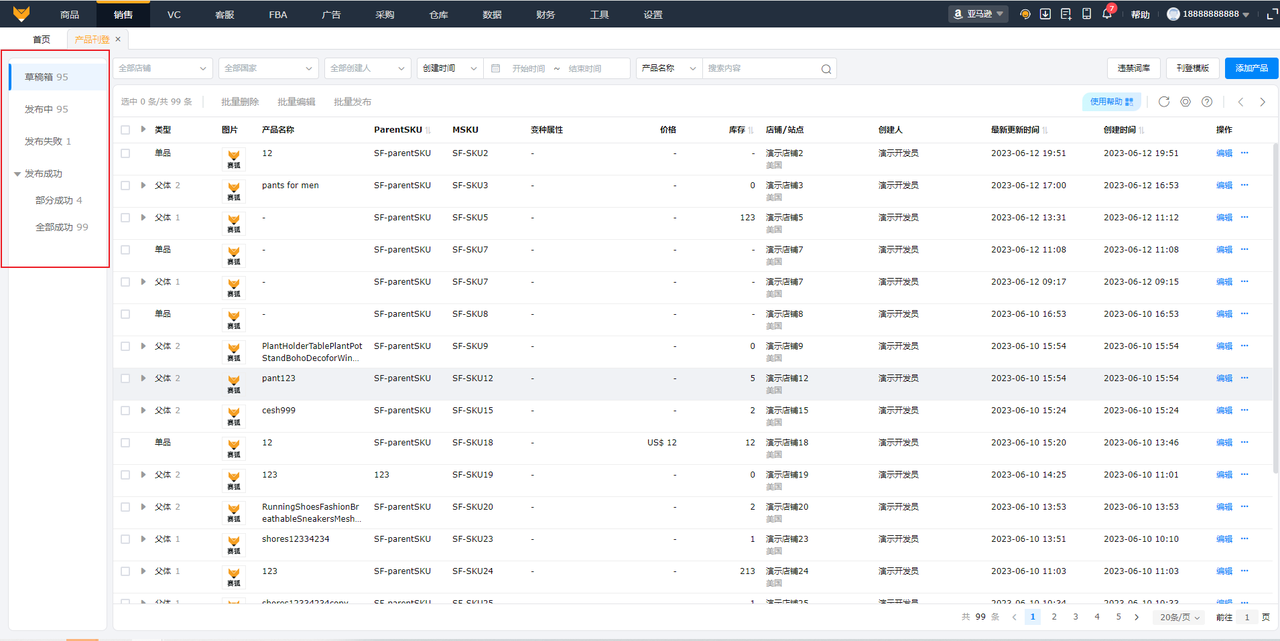
Task: Toggle the select-all checkbox in table header
Action: [x=125, y=130]
